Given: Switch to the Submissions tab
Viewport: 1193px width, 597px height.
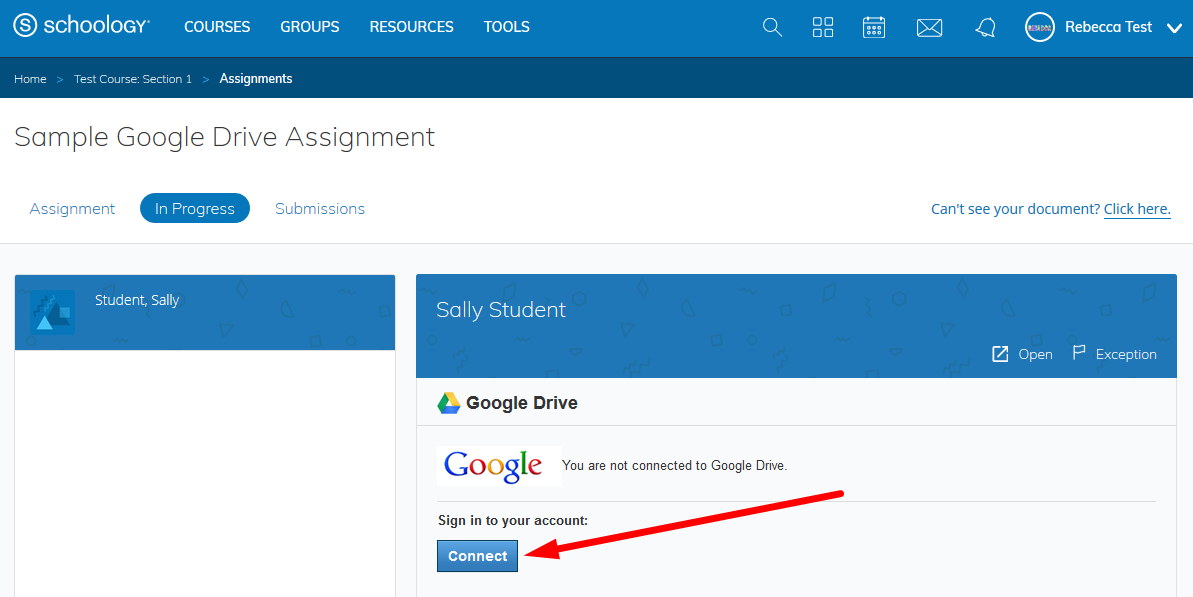Looking at the screenshot, I should pyautogui.click(x=320, y=209).
